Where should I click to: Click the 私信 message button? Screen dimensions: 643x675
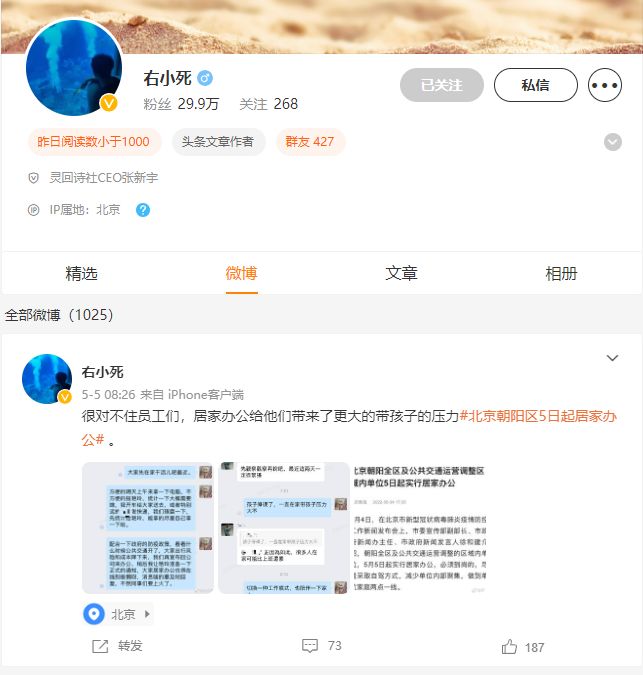(535, 85)
